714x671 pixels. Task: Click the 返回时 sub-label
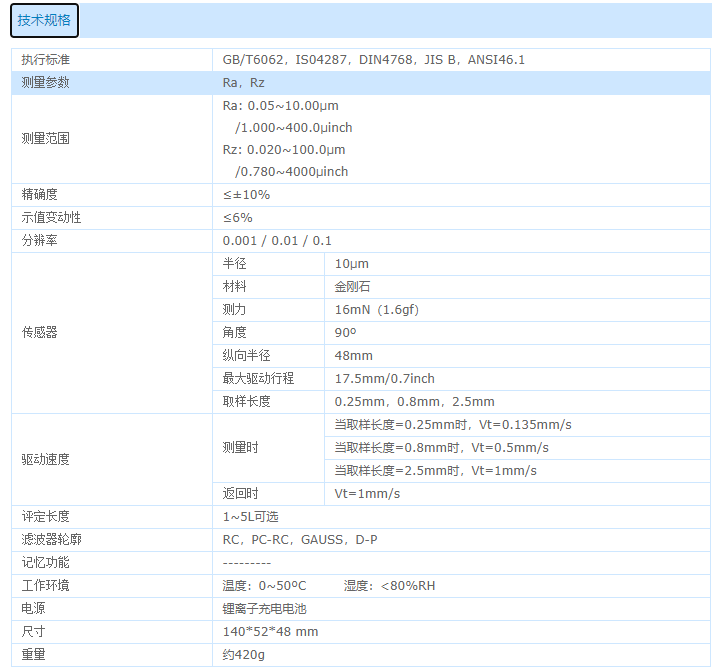click(x=240, y=494)
